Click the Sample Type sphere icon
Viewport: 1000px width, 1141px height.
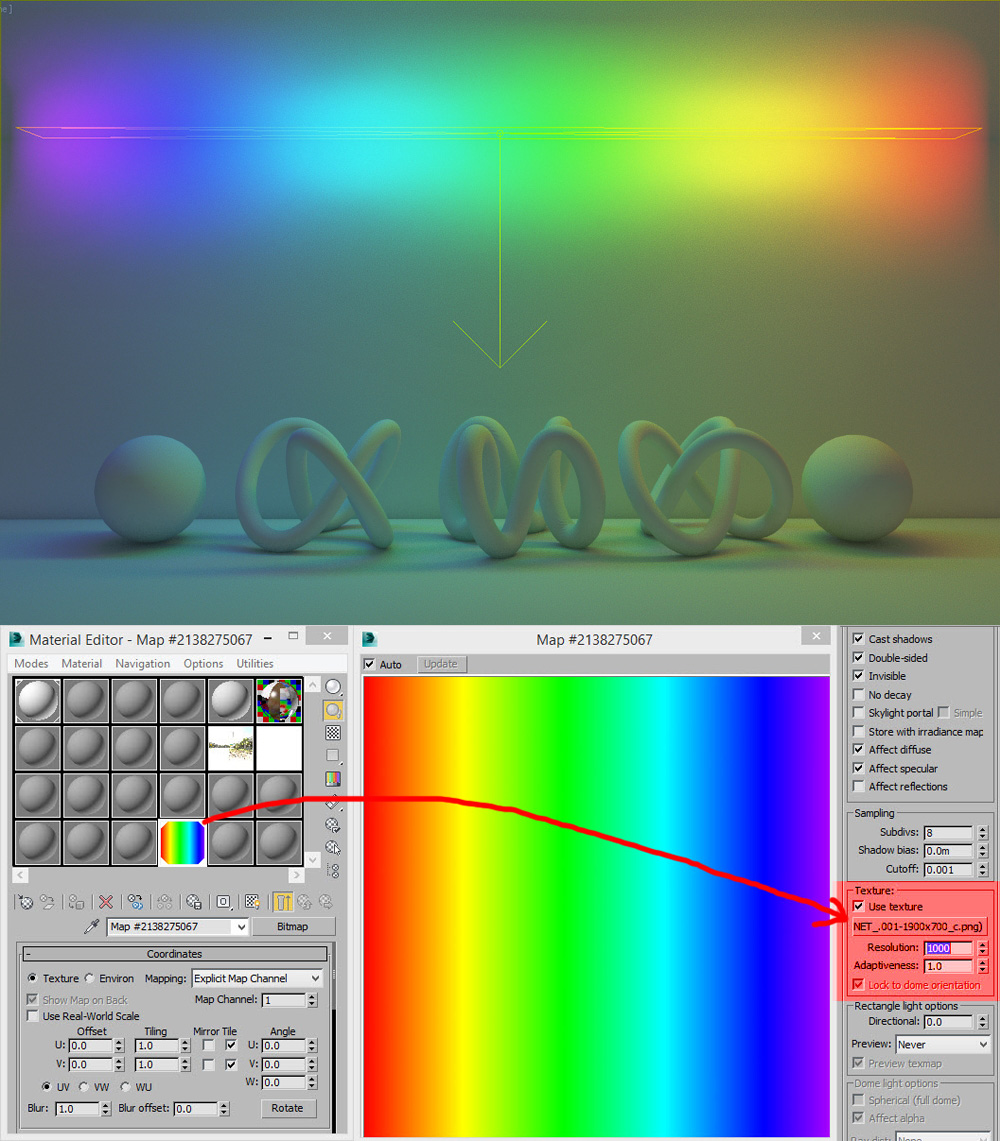coord(333,687)
